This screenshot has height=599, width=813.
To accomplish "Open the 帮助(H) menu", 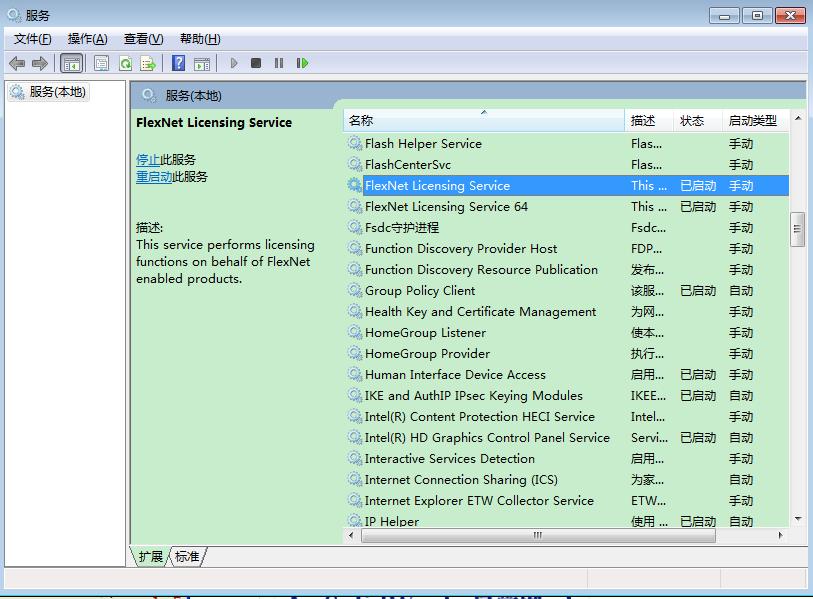I will tap(200, 39).
